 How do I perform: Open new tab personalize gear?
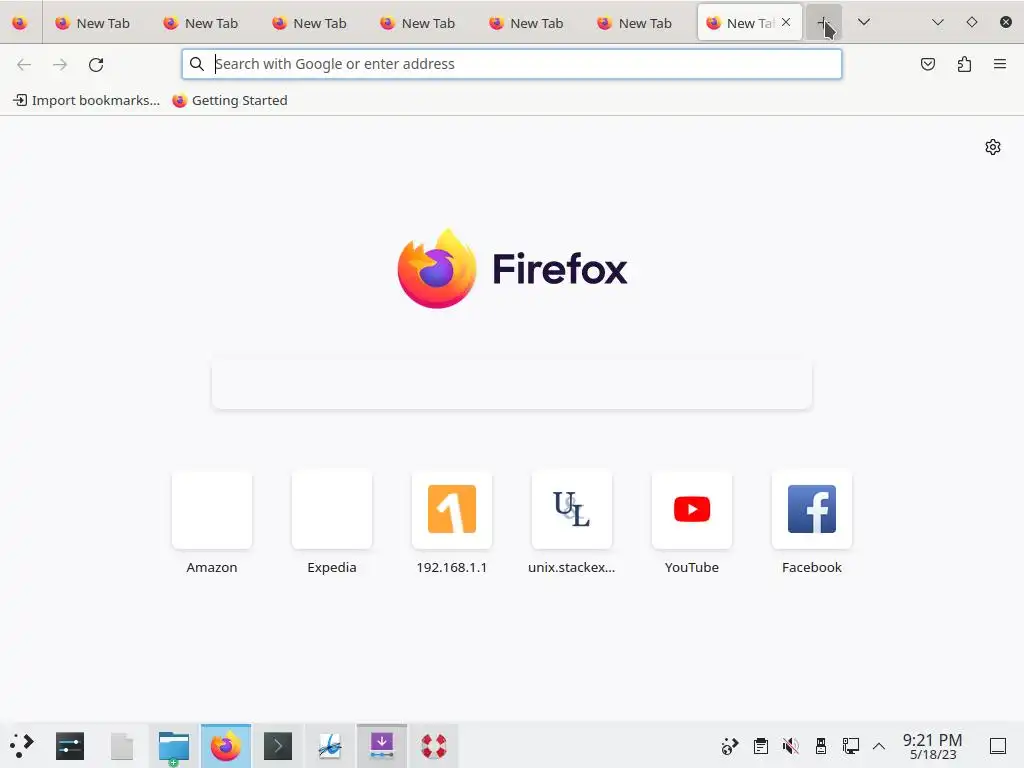[993, 147]
